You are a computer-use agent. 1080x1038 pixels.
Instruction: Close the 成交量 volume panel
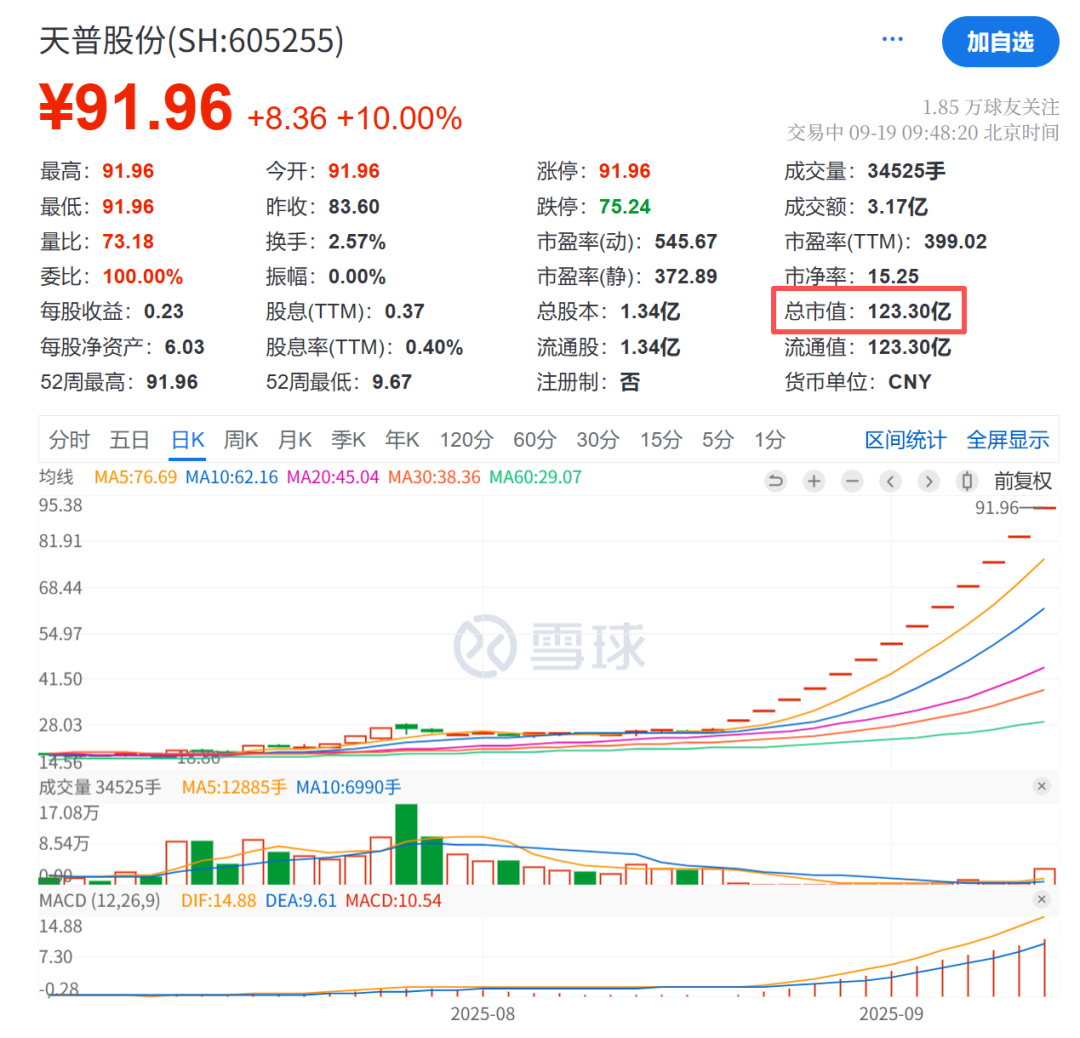(1041, 786)
